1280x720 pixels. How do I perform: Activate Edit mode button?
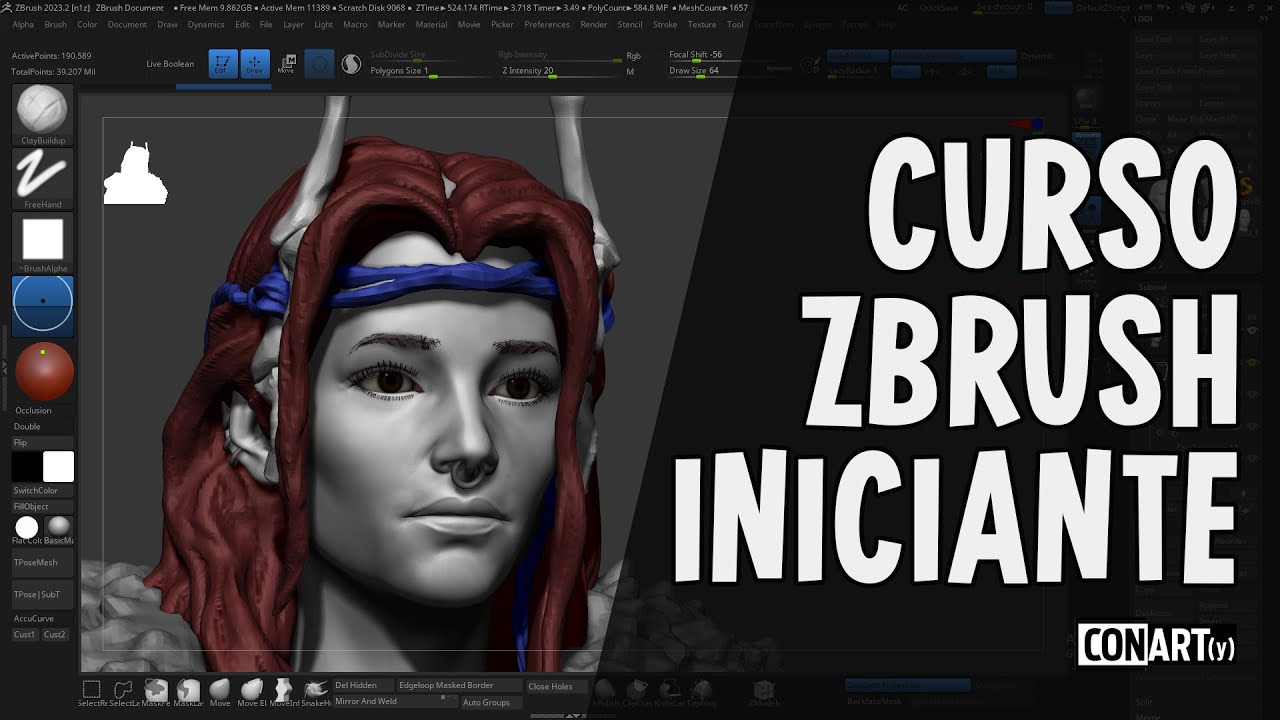point(223,64)
